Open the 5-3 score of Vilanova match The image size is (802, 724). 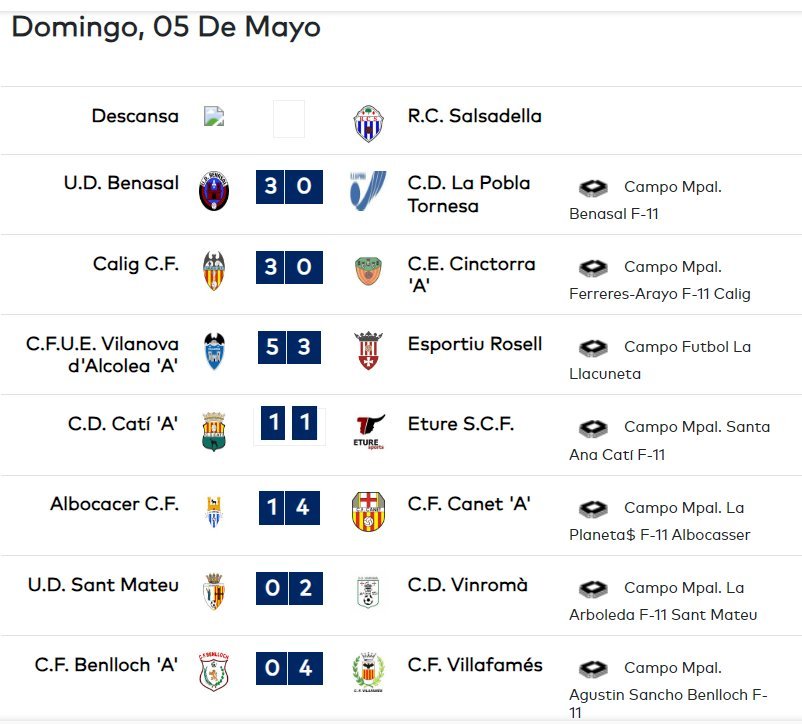[289, 347]
